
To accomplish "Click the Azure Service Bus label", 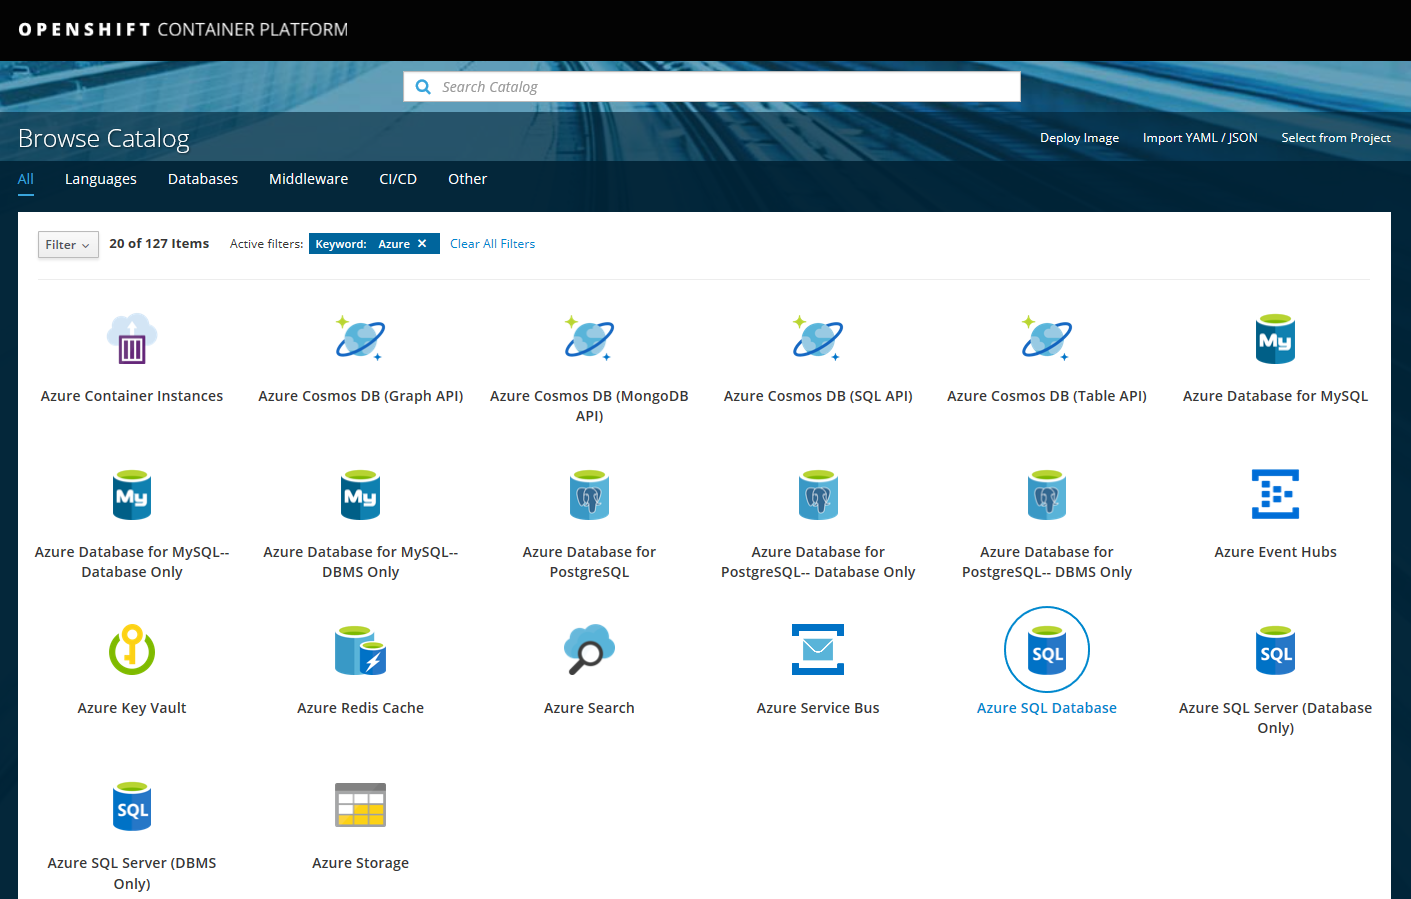I will [x=818, y=708].
